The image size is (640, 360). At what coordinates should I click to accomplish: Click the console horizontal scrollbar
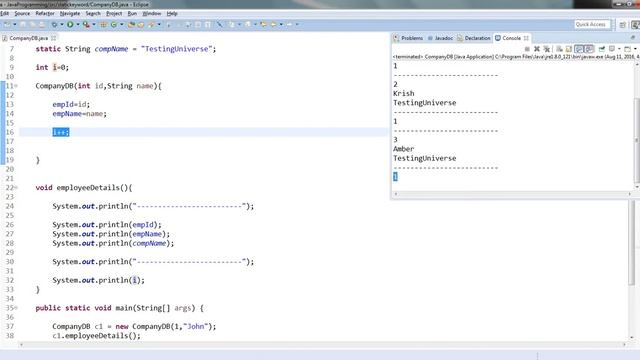tap(512, 194)
